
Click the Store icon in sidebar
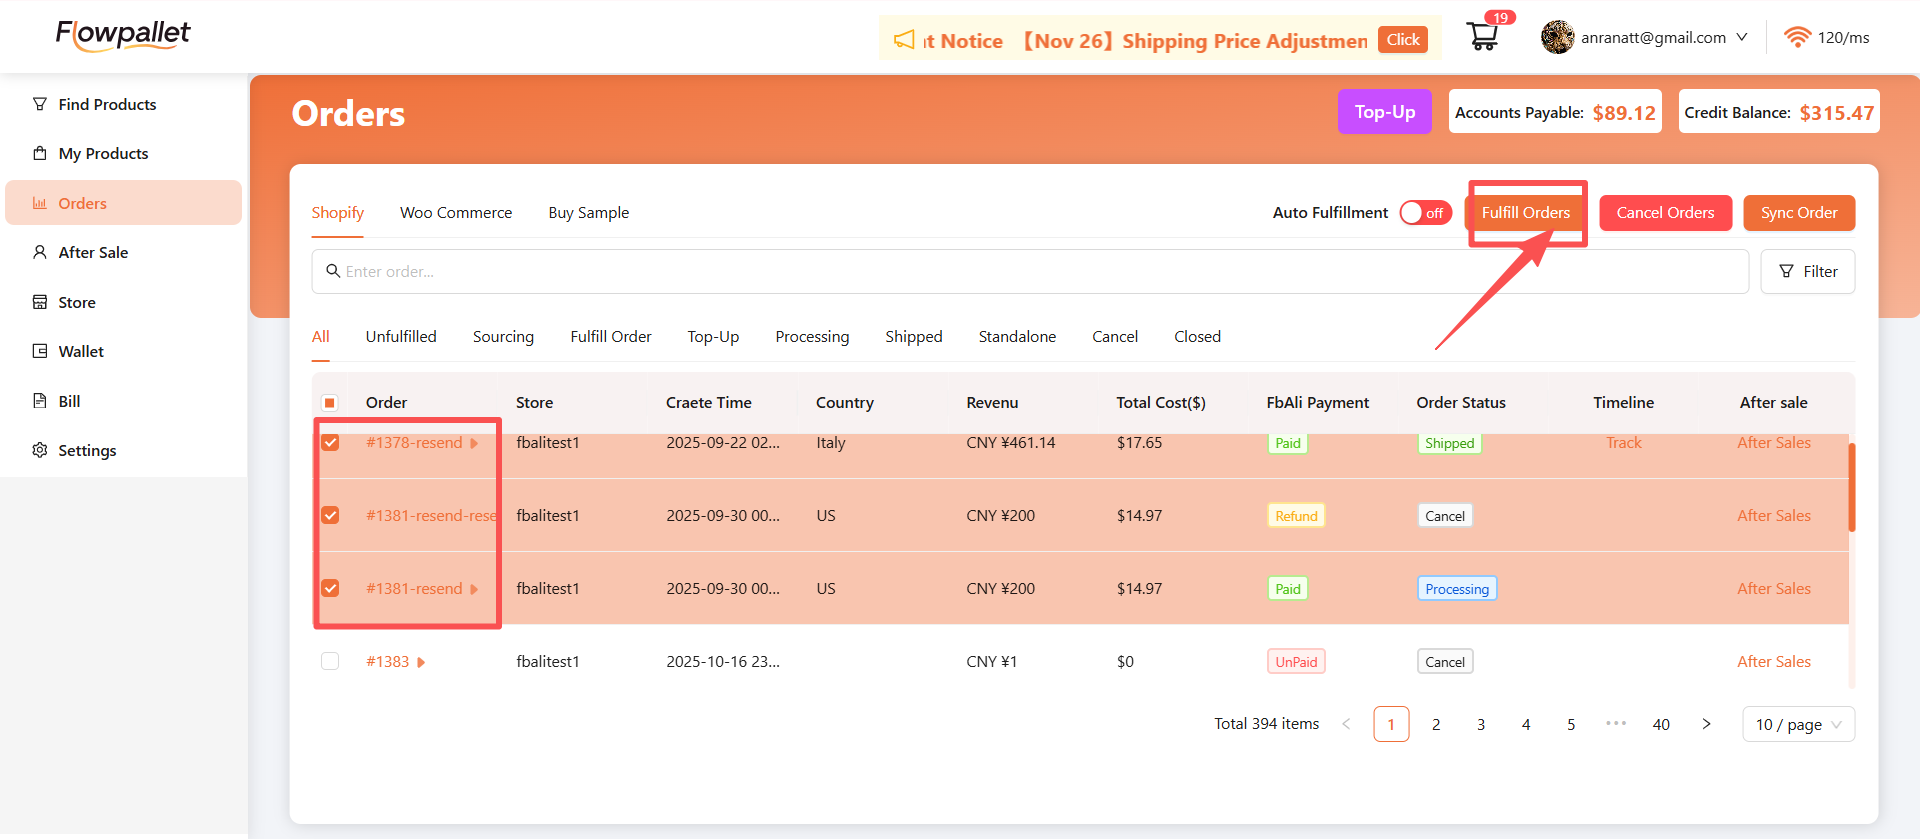(40, 302)
